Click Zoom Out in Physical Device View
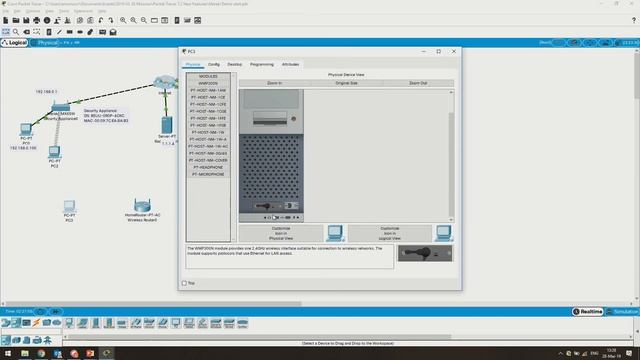640x360 pixels. (x=418, y=83)
